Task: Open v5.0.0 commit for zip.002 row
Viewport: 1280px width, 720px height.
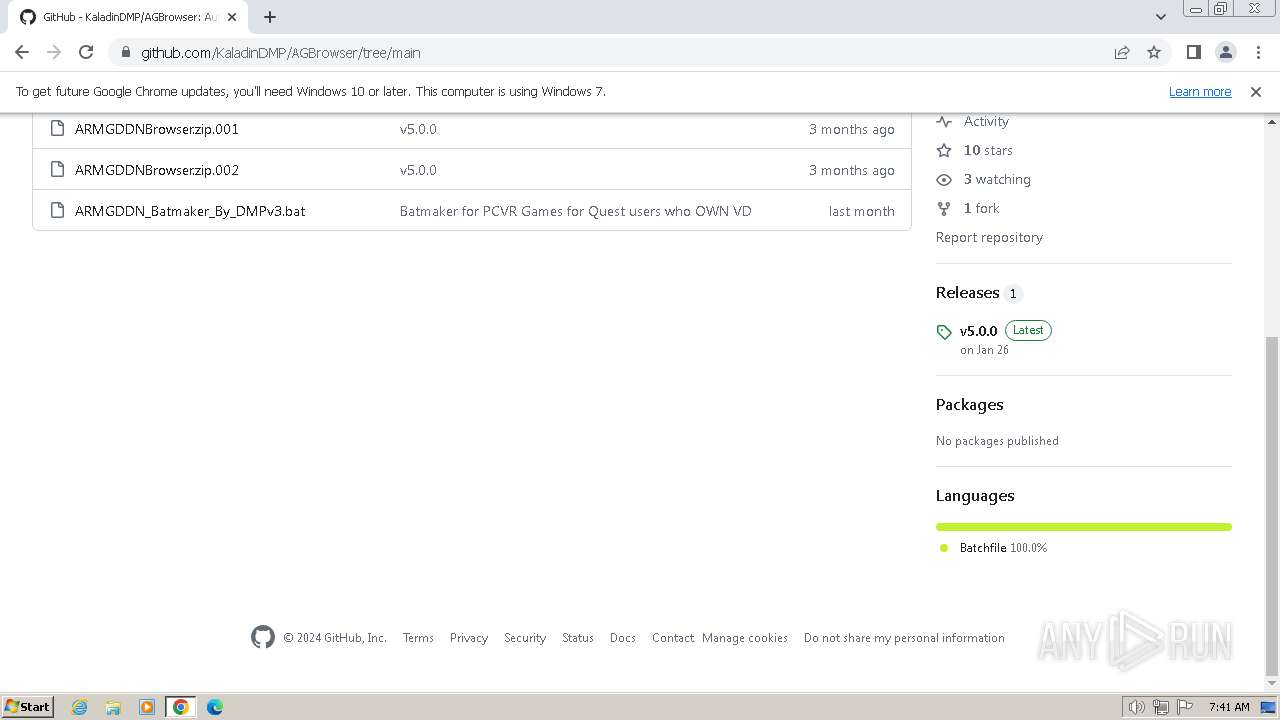Action: coord(418,170)
